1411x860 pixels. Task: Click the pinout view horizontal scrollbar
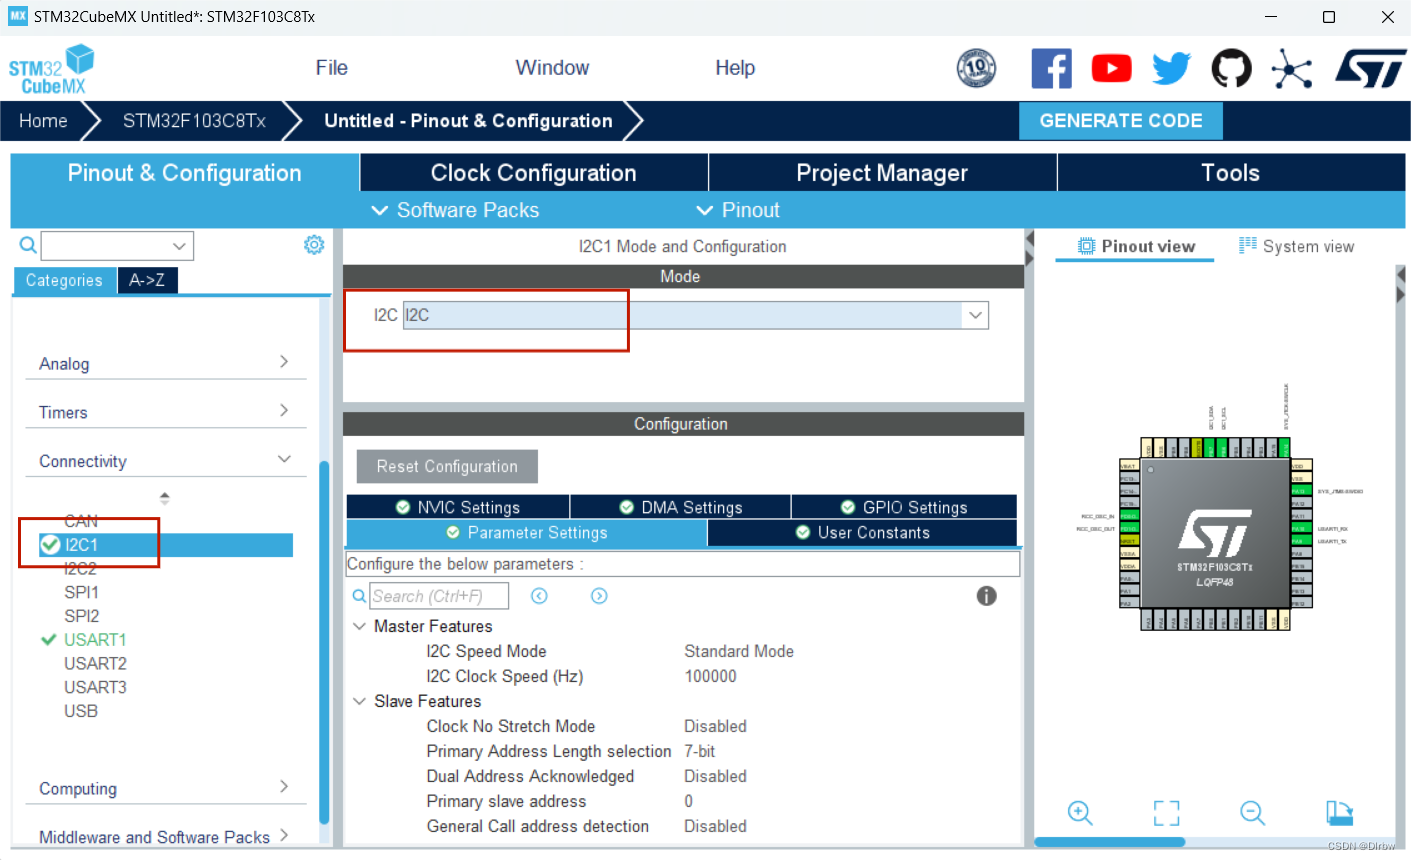coord(1110,842)
